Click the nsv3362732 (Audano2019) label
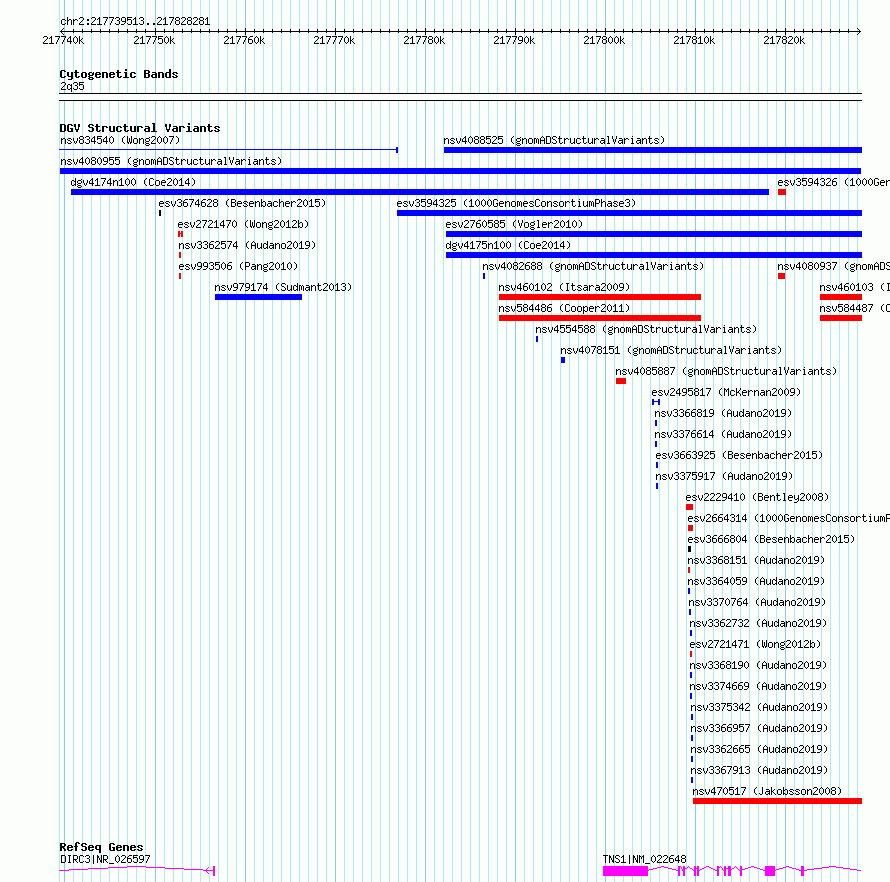 pos(758,623)
